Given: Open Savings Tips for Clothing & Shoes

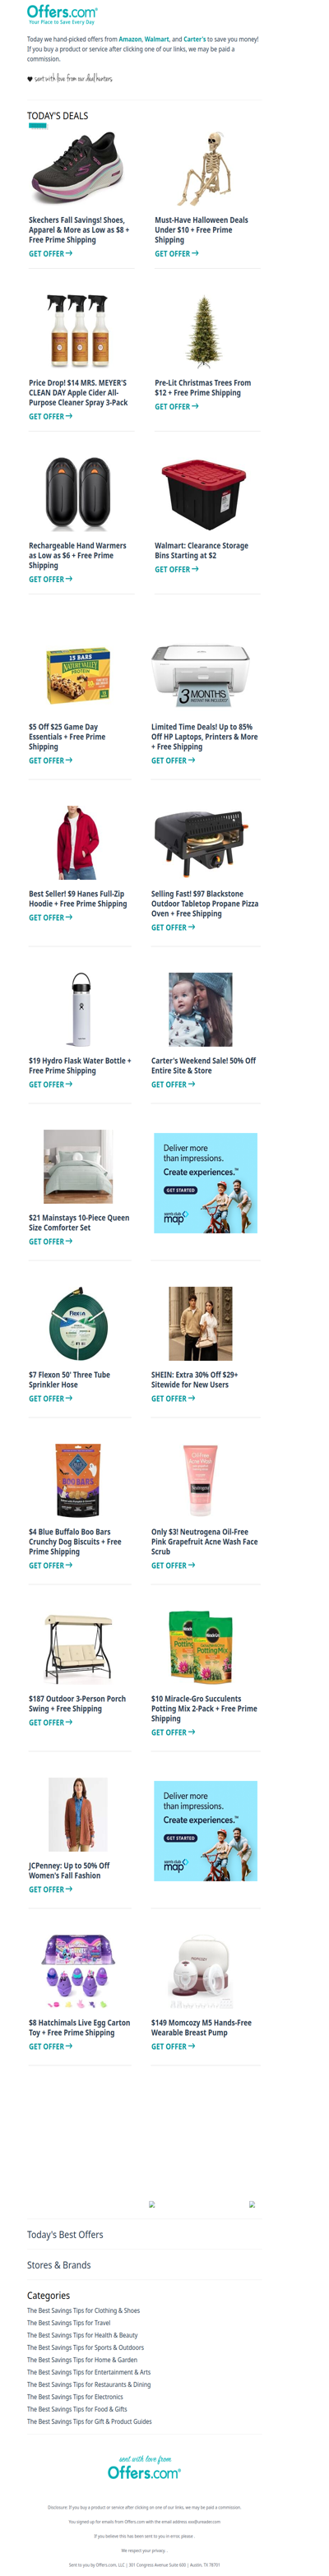Looking at the screenshot, I should [83, 2311].
